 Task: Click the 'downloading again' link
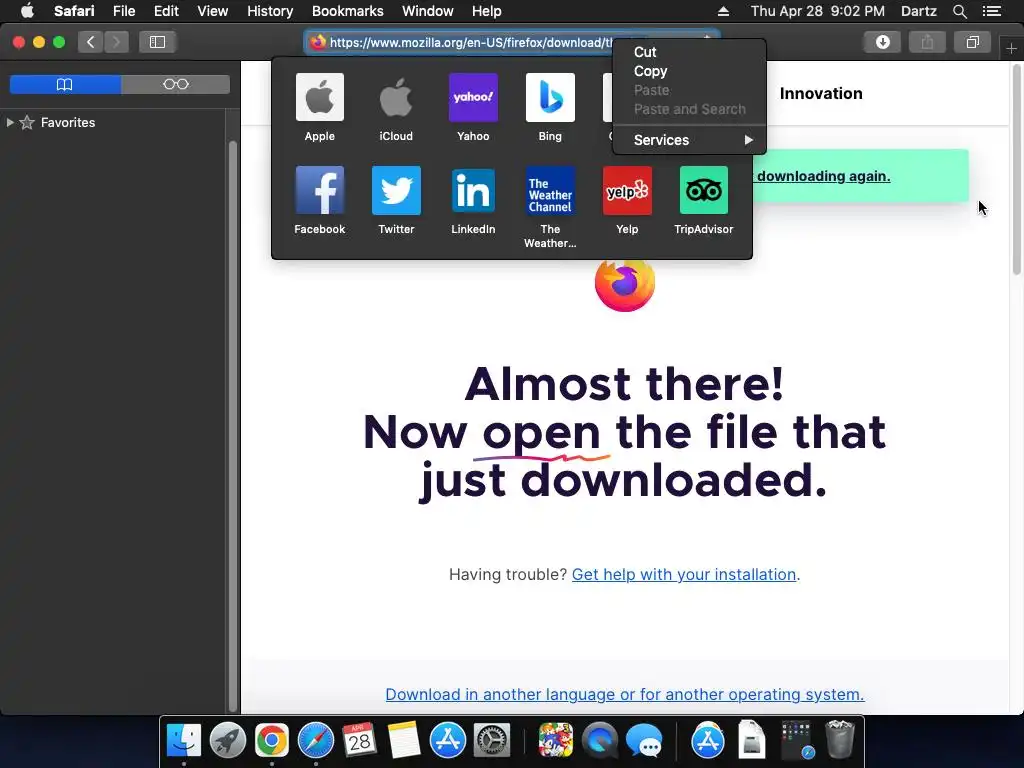coord(824,176)
